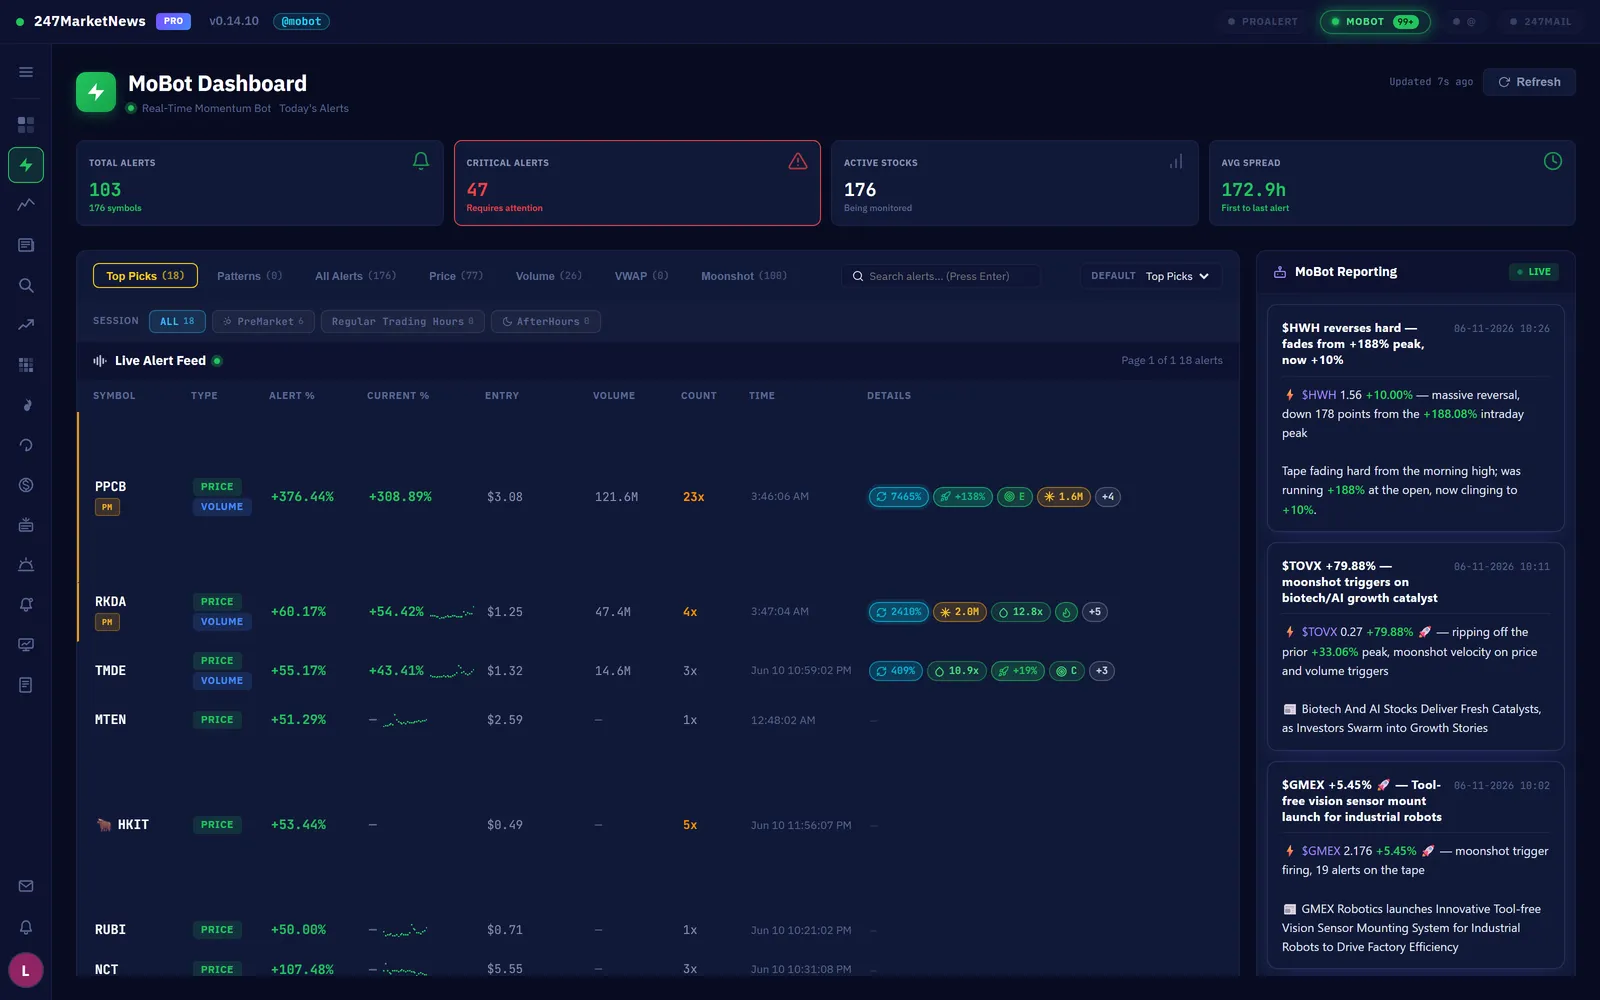Viewport: 1600px width, 1000px height.
Task: Open the hamburger menu in the sidebar
Action: (x=26, y=72)
